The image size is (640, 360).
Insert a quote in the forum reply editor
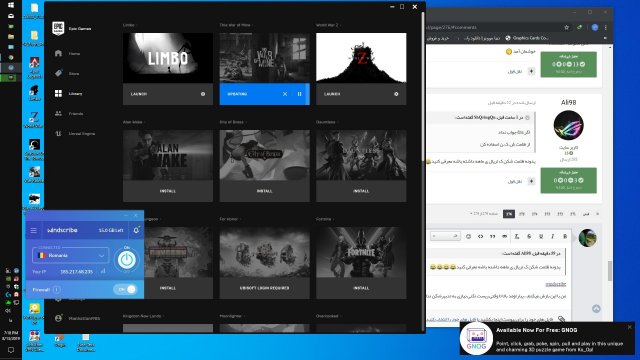pos(492,236)
